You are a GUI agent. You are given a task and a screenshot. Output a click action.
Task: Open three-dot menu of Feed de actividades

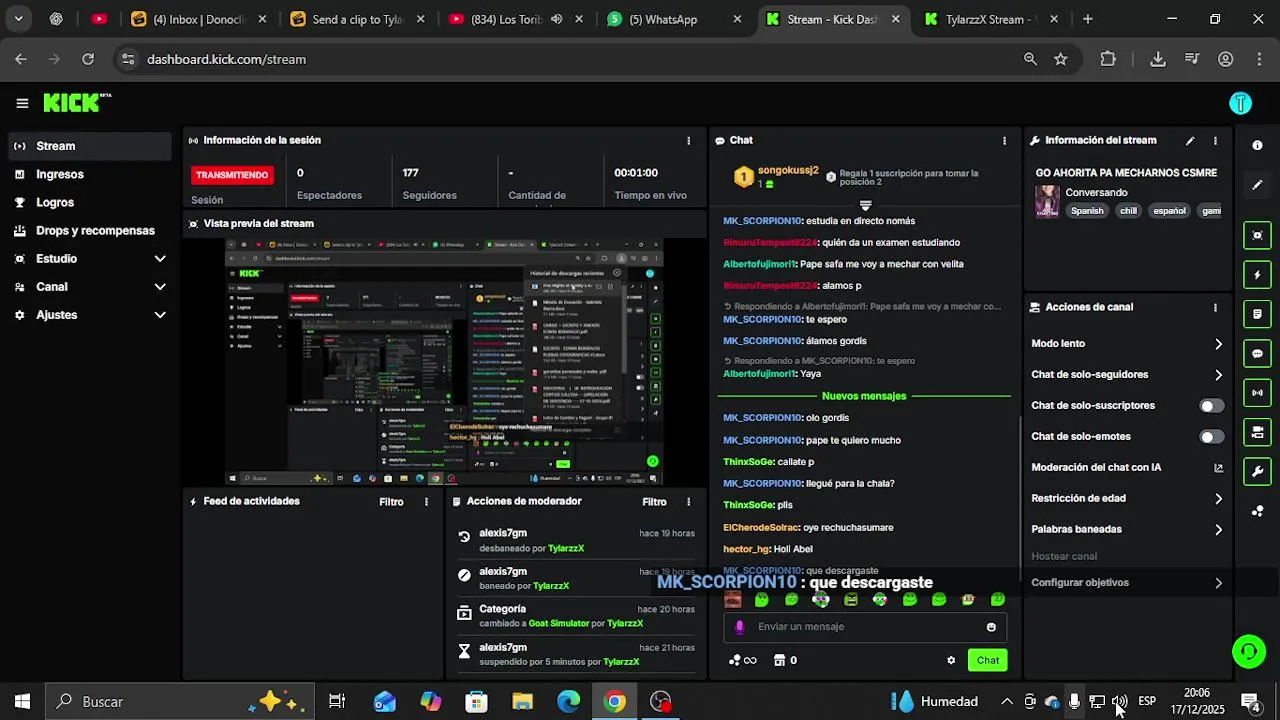(426, 502)
